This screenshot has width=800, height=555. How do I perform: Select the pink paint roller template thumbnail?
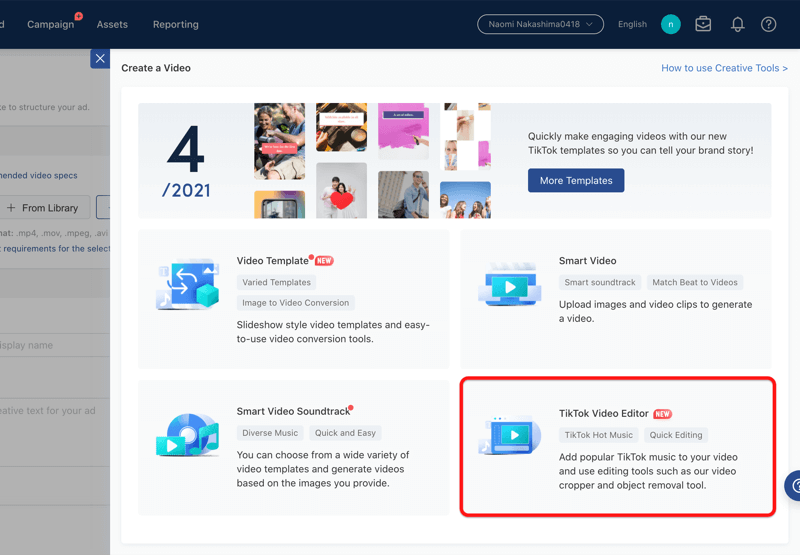click(403, 132)
